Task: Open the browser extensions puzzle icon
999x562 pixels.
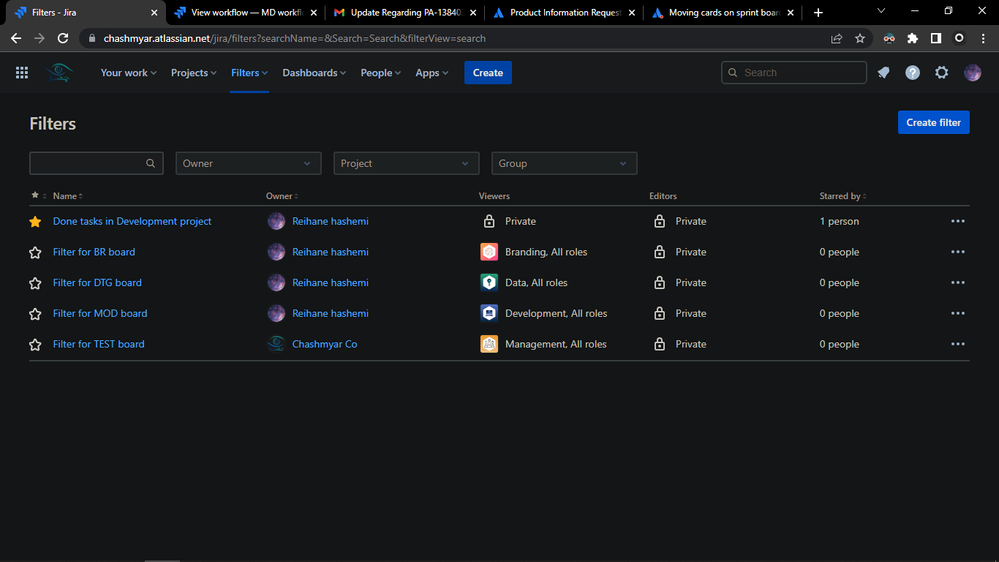Action: pyautogui.click(x=912, y=38)
